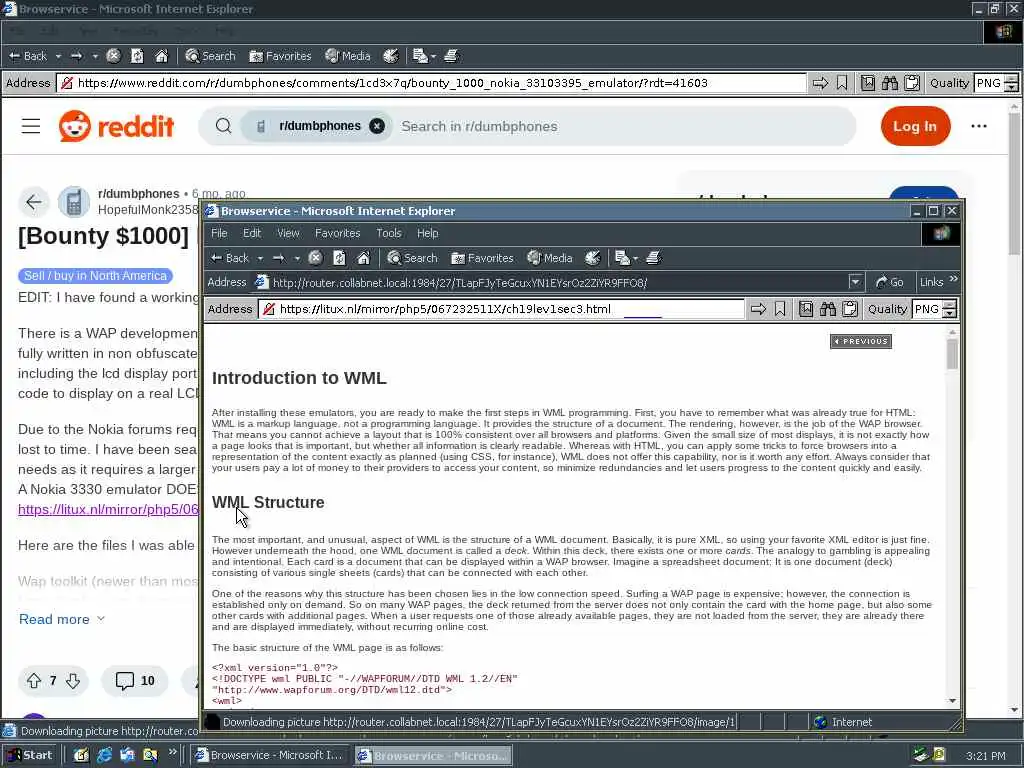The image size is (1024, 768).
Task: Open Favorites pane in front IE toolbar
Action: 482,258
